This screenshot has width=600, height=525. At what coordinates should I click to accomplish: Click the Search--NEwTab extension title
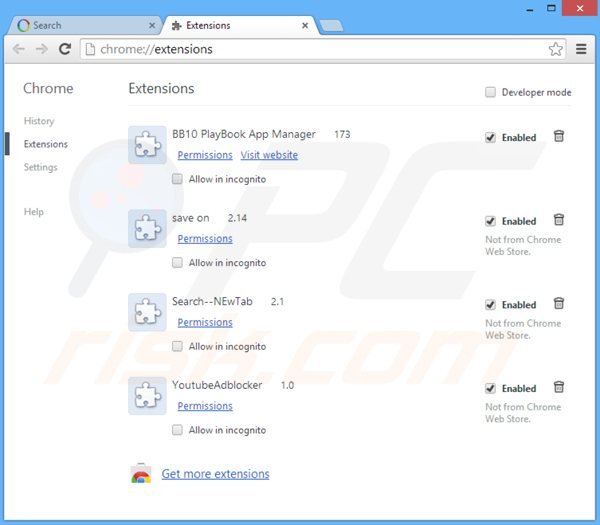(212, 302)
